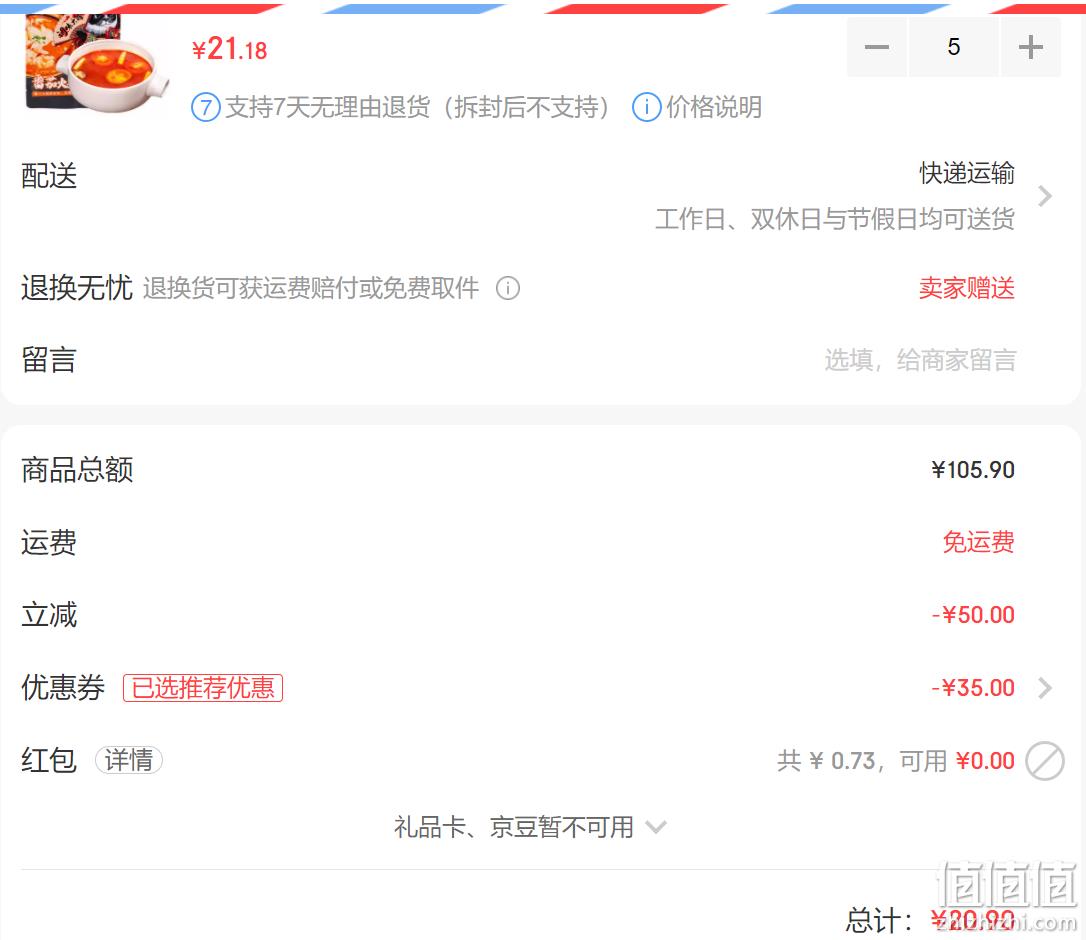The height and width of the screenshot is (940, 1086).
Task: Select the 快递运输 delivery method
Action: [x=967, y=173]
